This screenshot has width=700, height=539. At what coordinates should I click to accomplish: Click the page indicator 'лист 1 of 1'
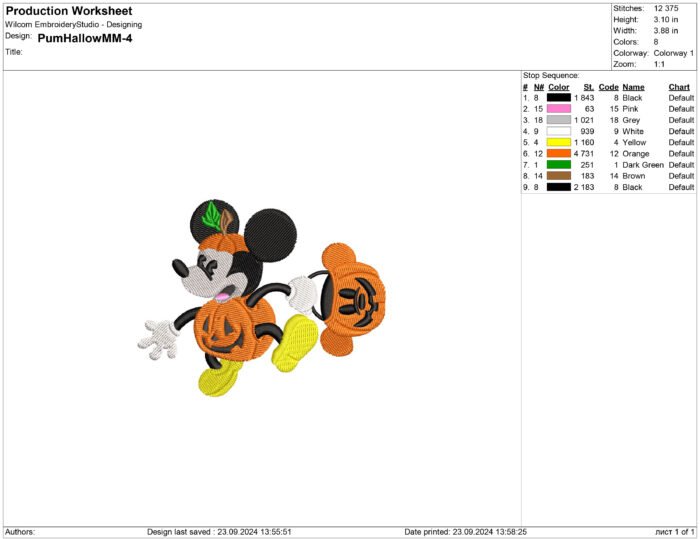coord(675,532)
